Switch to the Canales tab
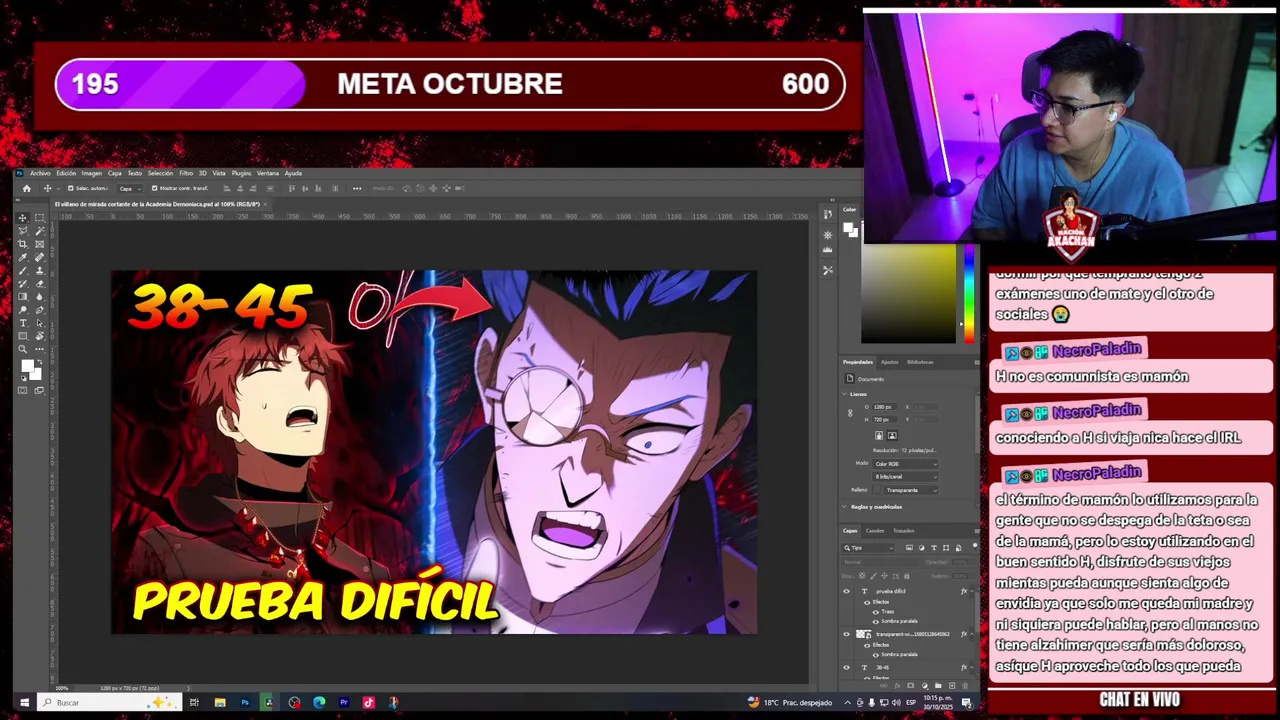 (875, 530)
